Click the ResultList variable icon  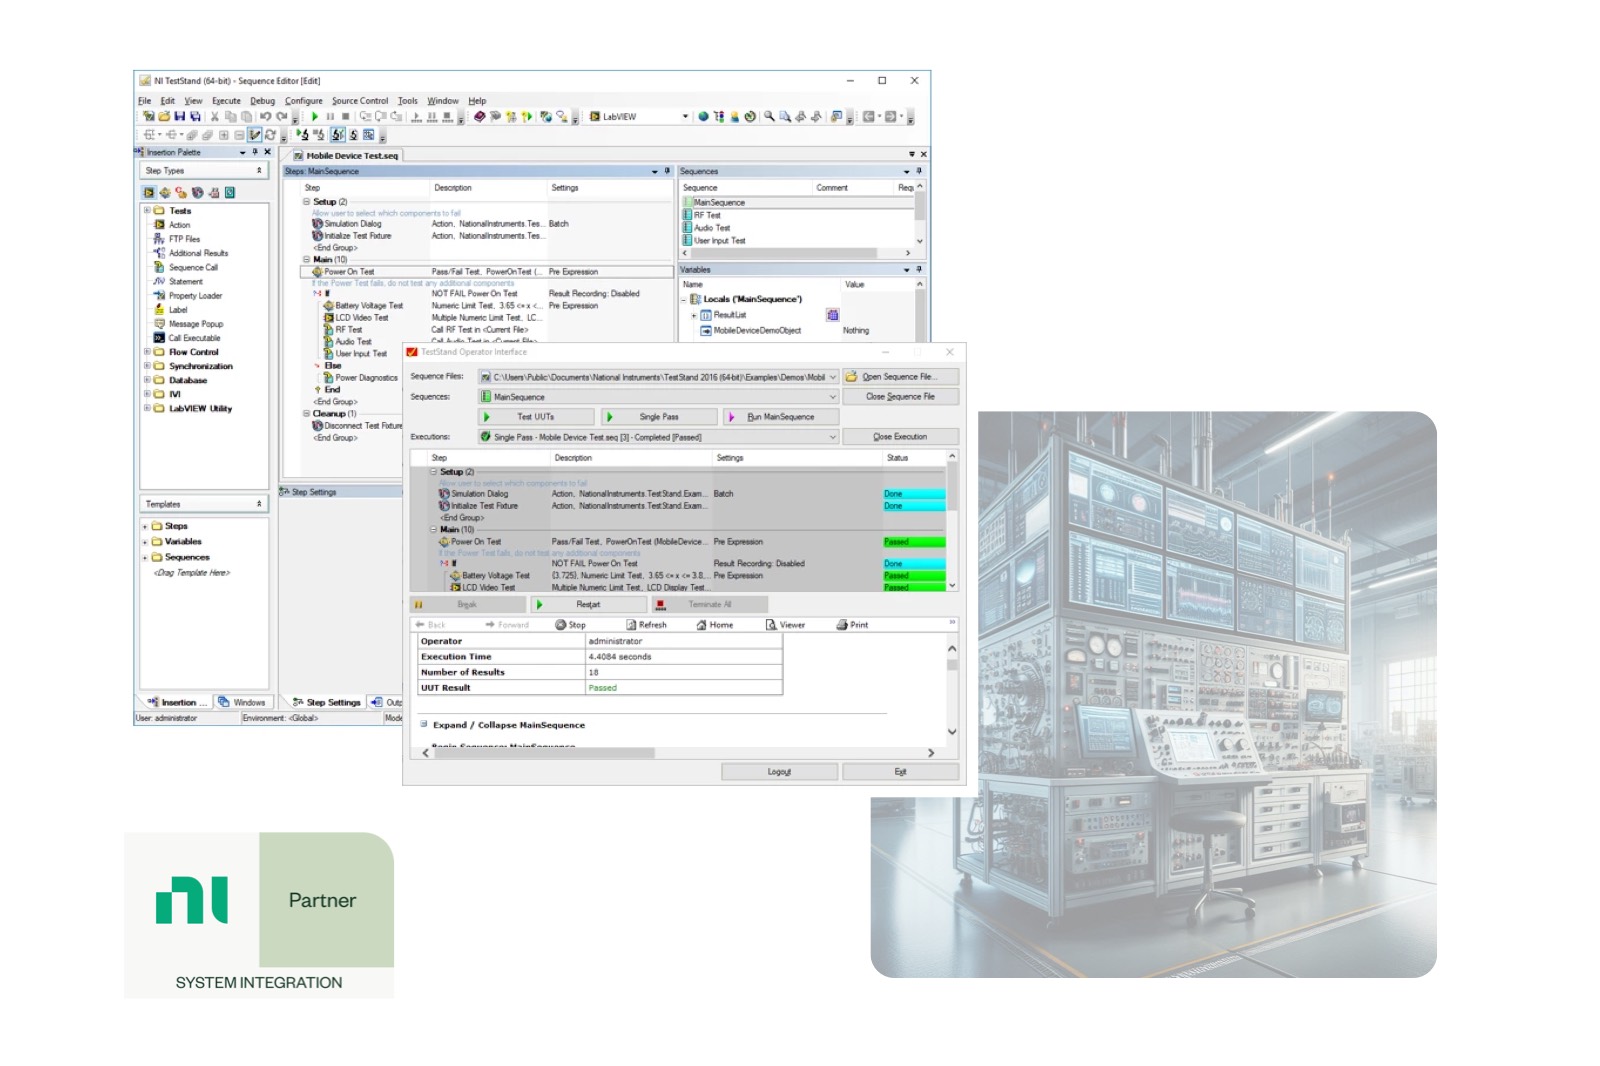tap(706, 314)
